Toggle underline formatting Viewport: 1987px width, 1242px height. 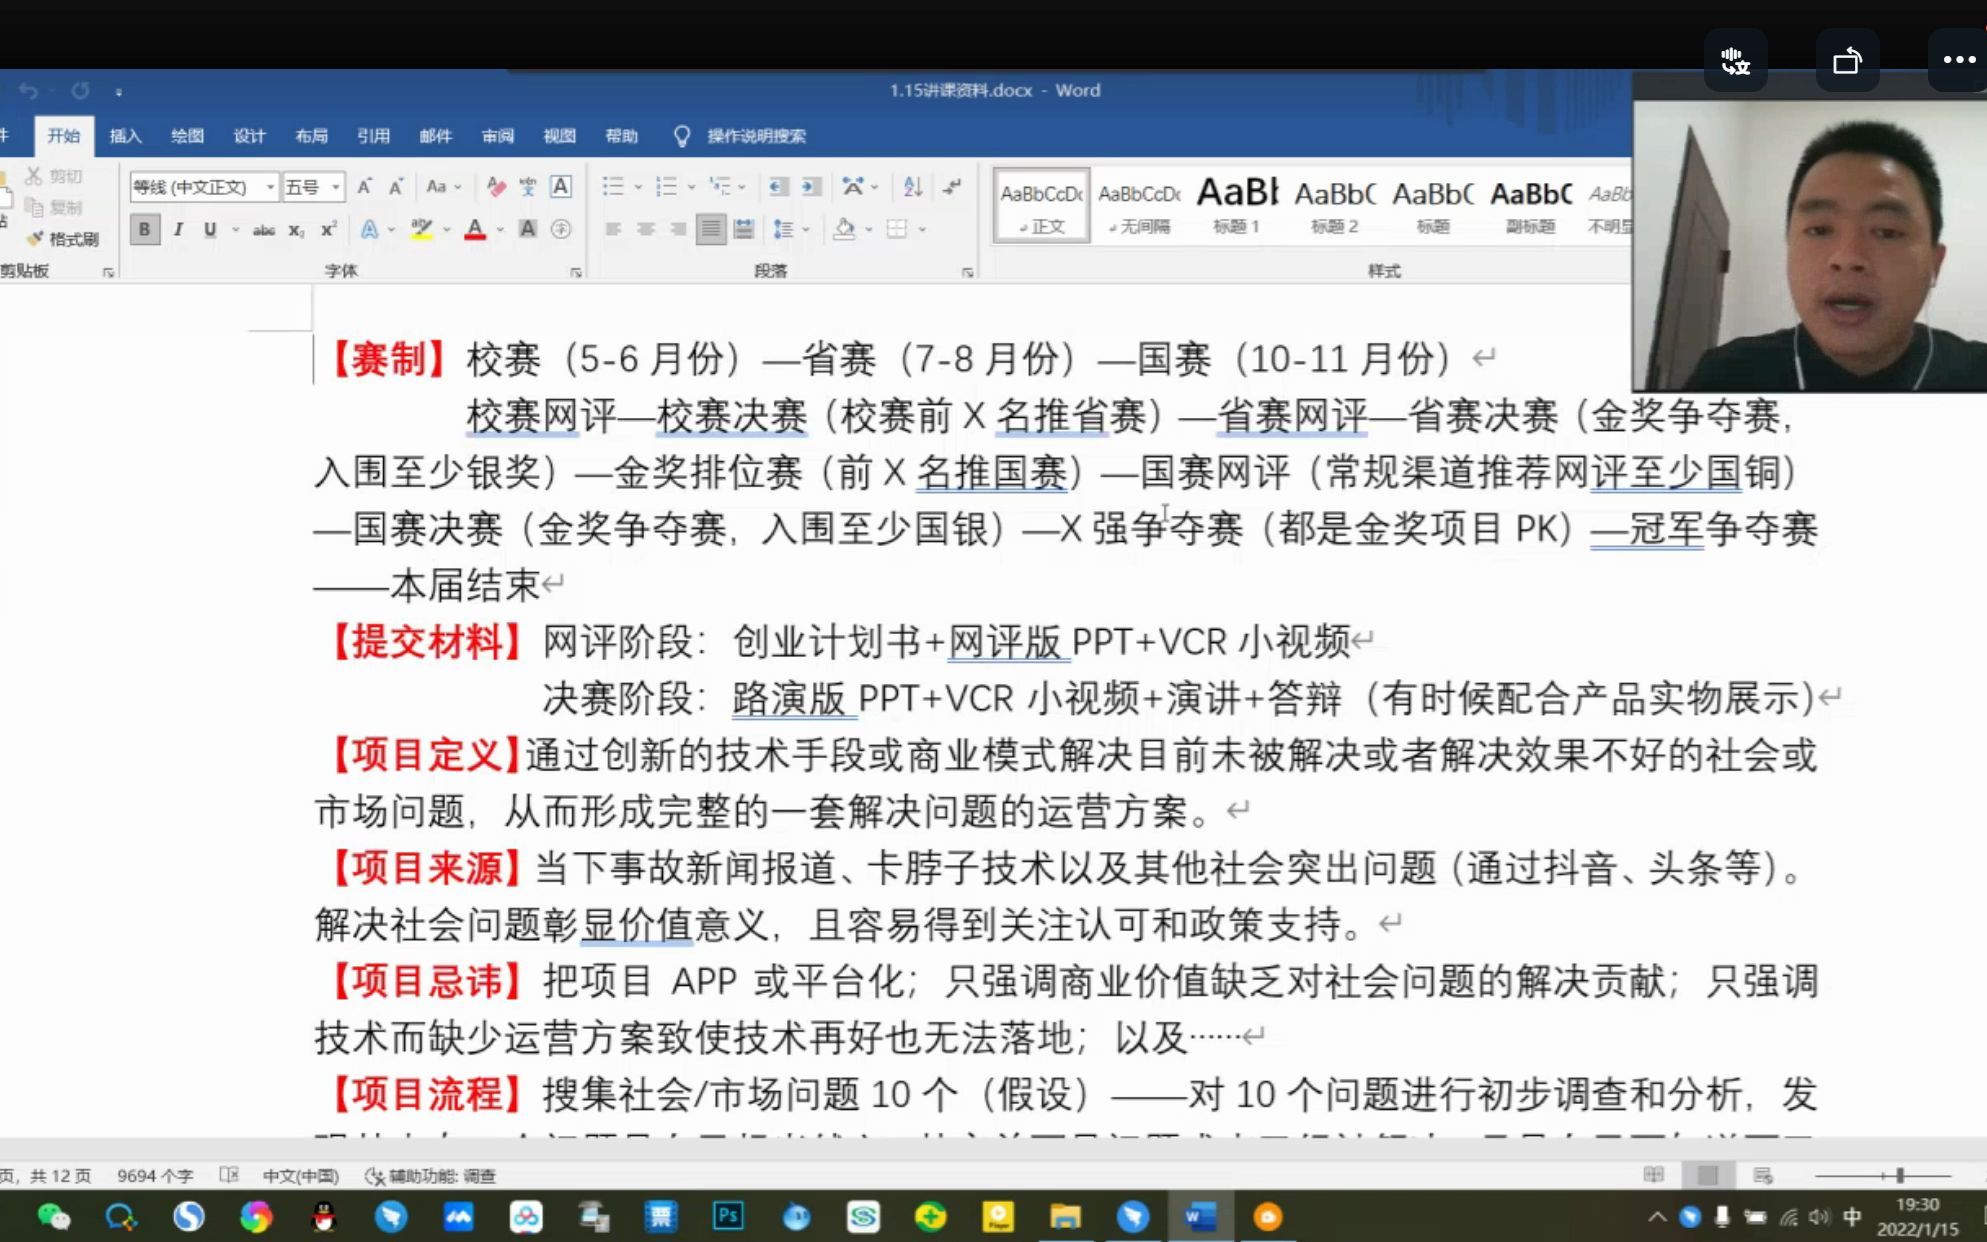(210, 230)
